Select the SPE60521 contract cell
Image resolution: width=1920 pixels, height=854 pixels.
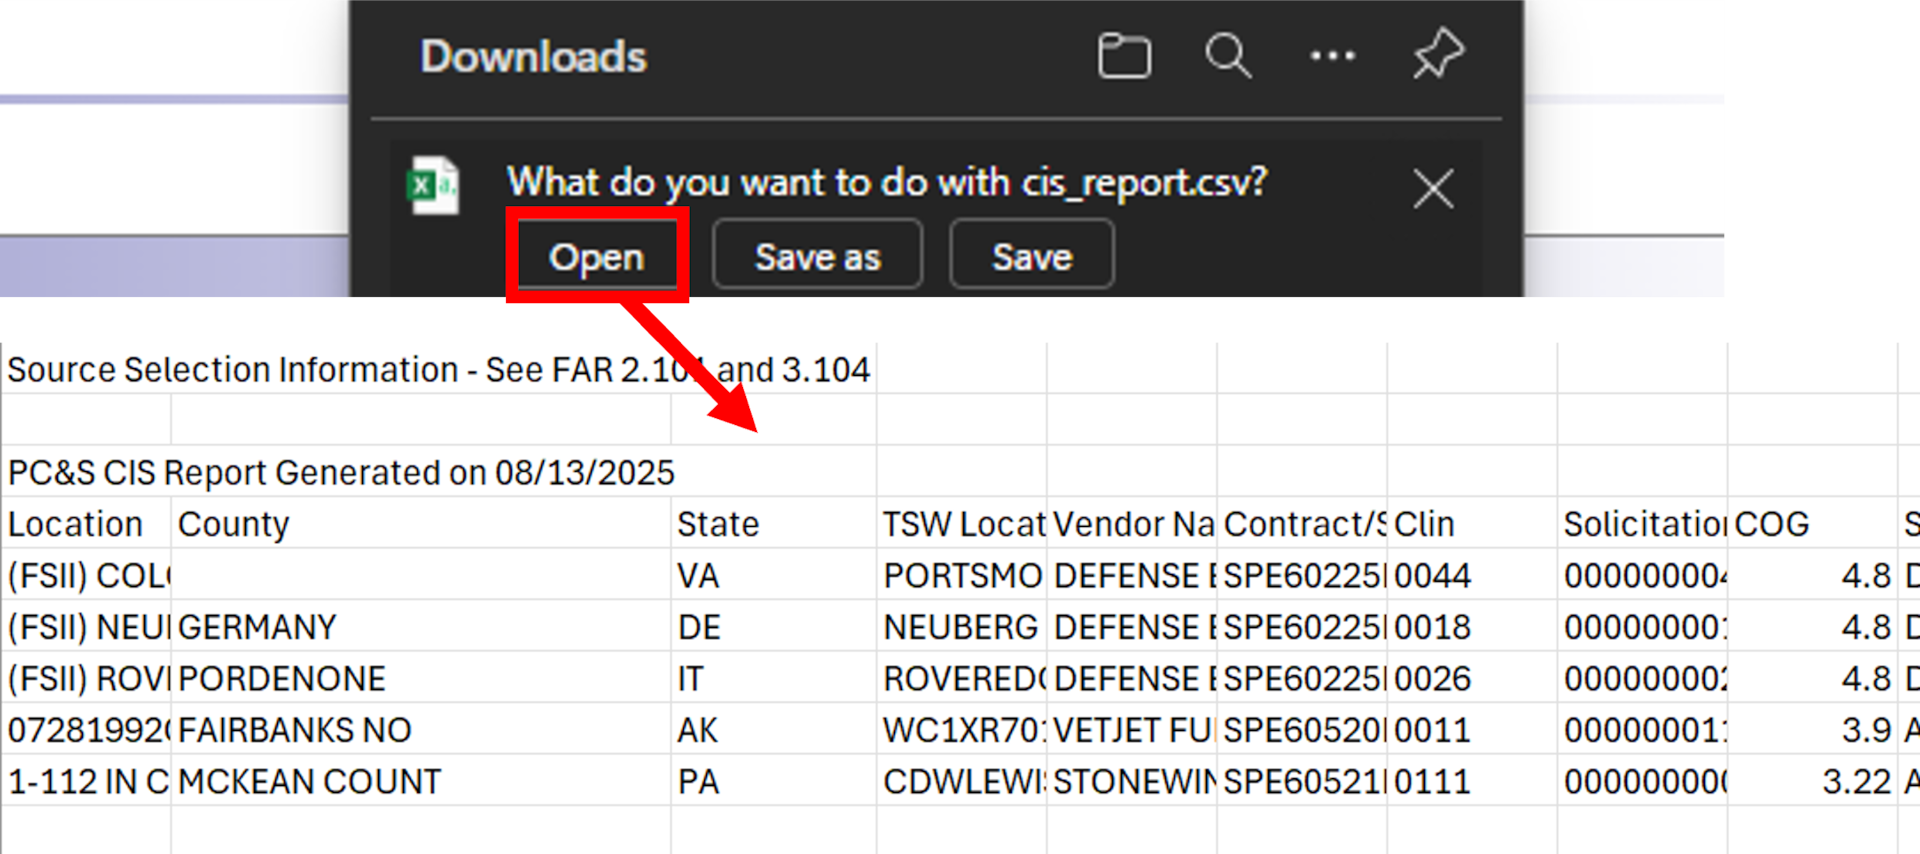point(1302,781)
